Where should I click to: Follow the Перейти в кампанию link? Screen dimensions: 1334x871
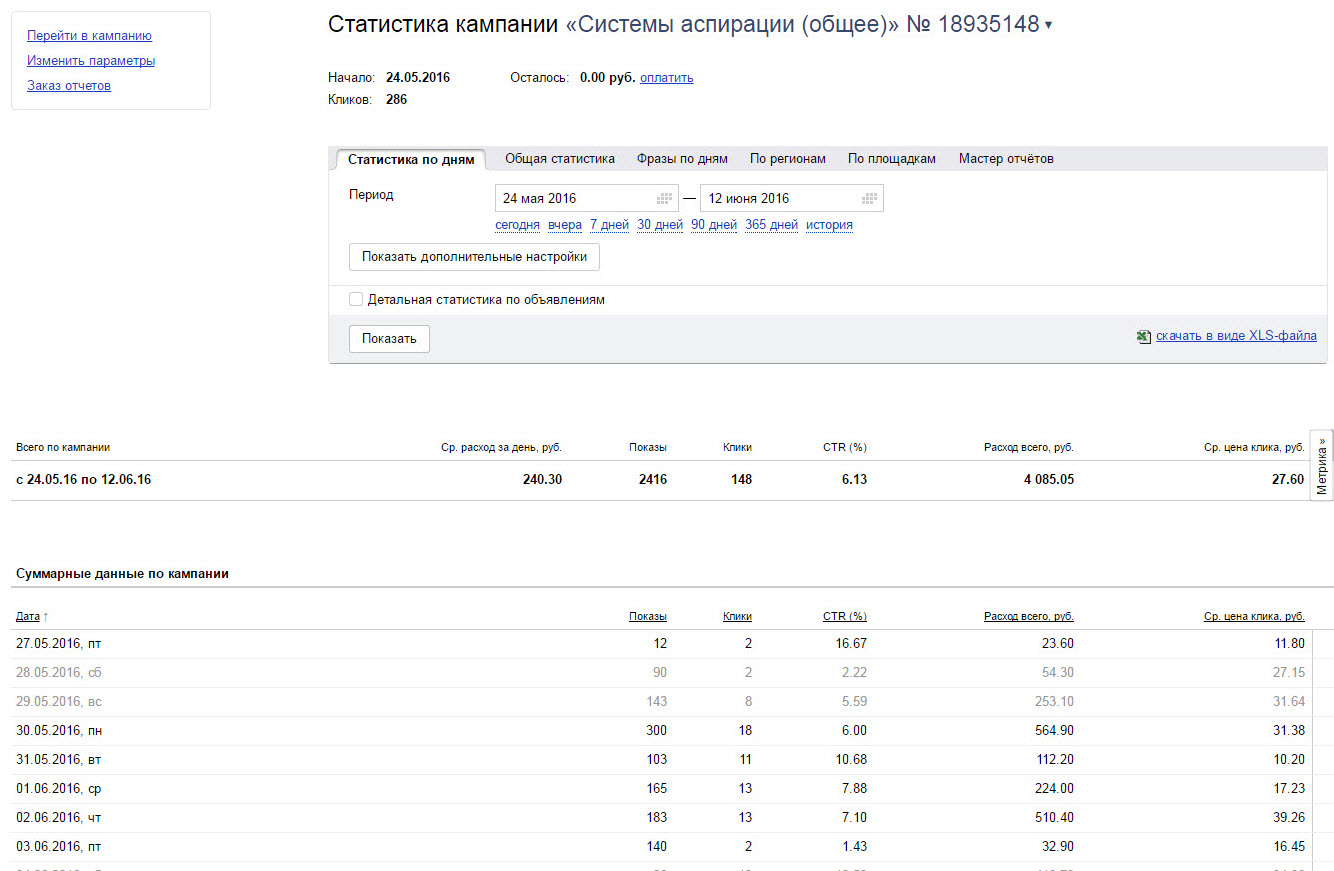tap(89, 36)
